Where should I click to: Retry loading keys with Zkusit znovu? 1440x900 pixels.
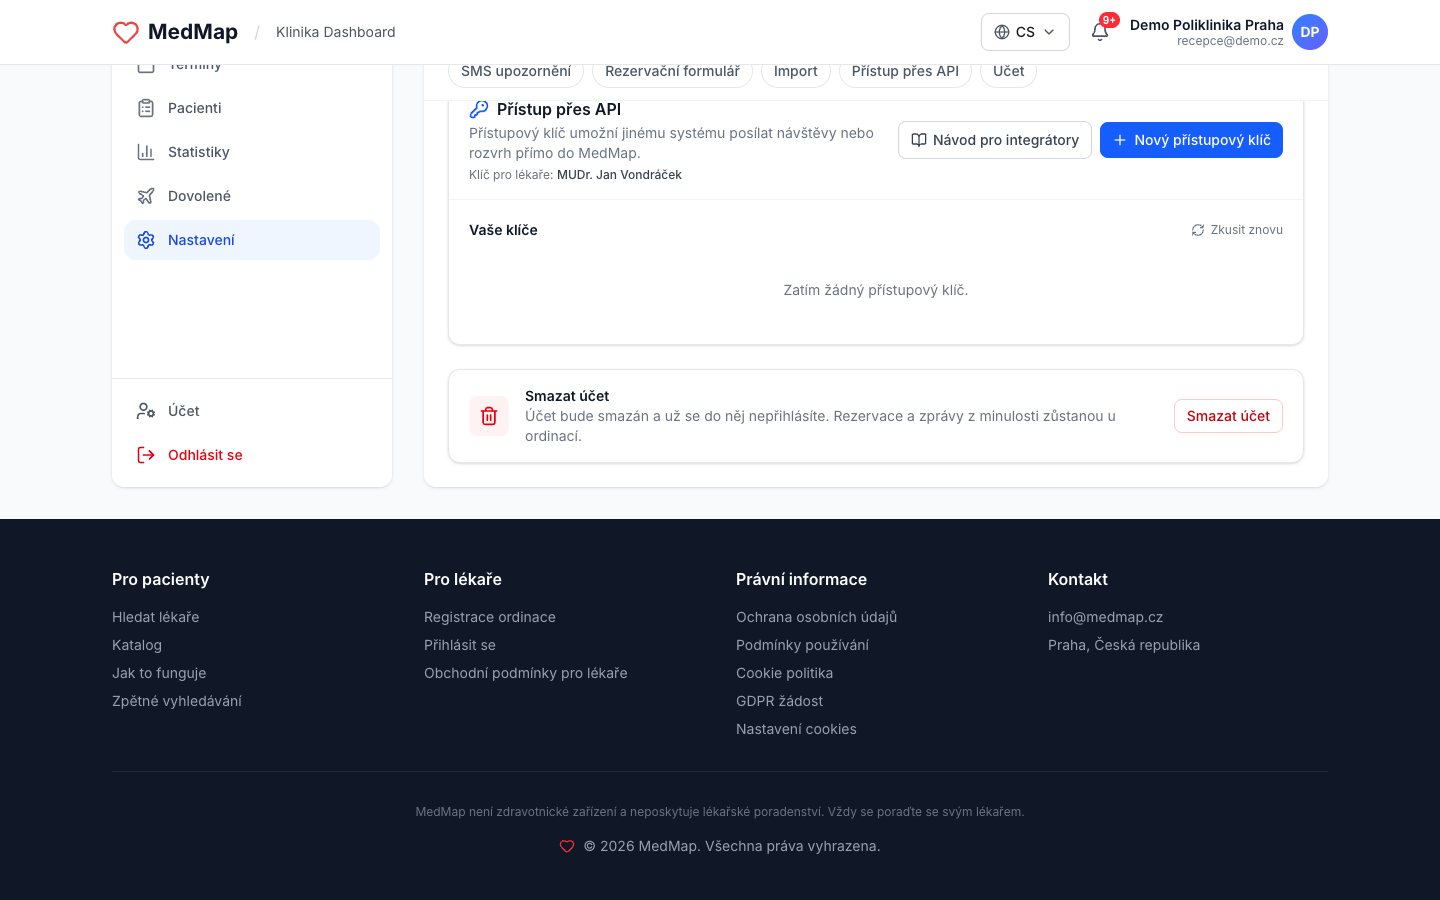1237,230
